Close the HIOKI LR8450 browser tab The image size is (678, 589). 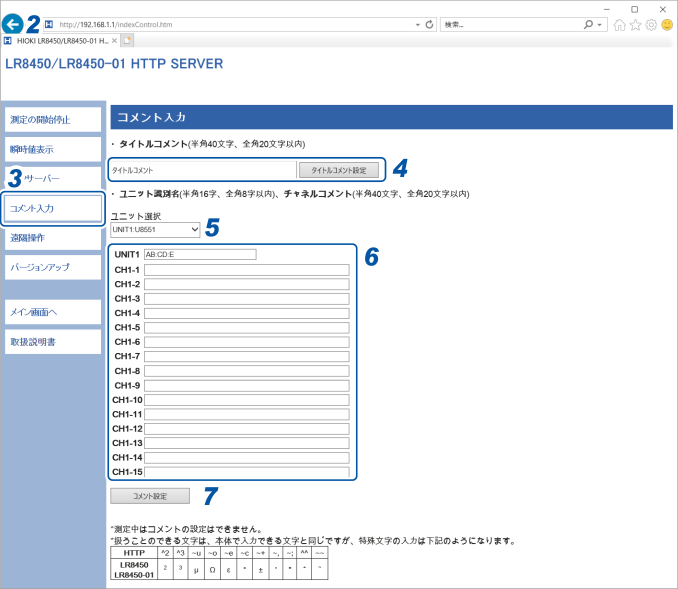coord(114,41)
